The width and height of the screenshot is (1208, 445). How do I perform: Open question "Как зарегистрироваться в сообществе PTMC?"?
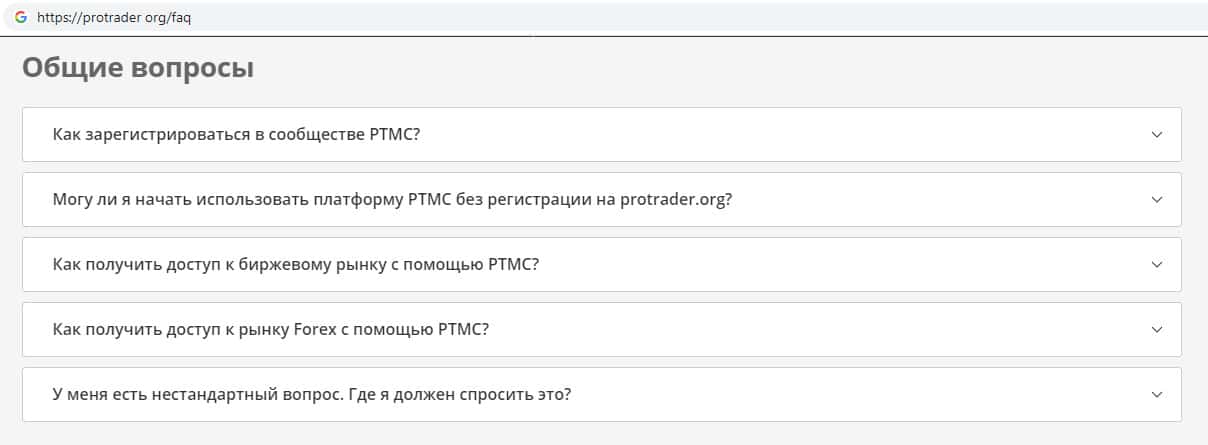(x=236, y=134)
